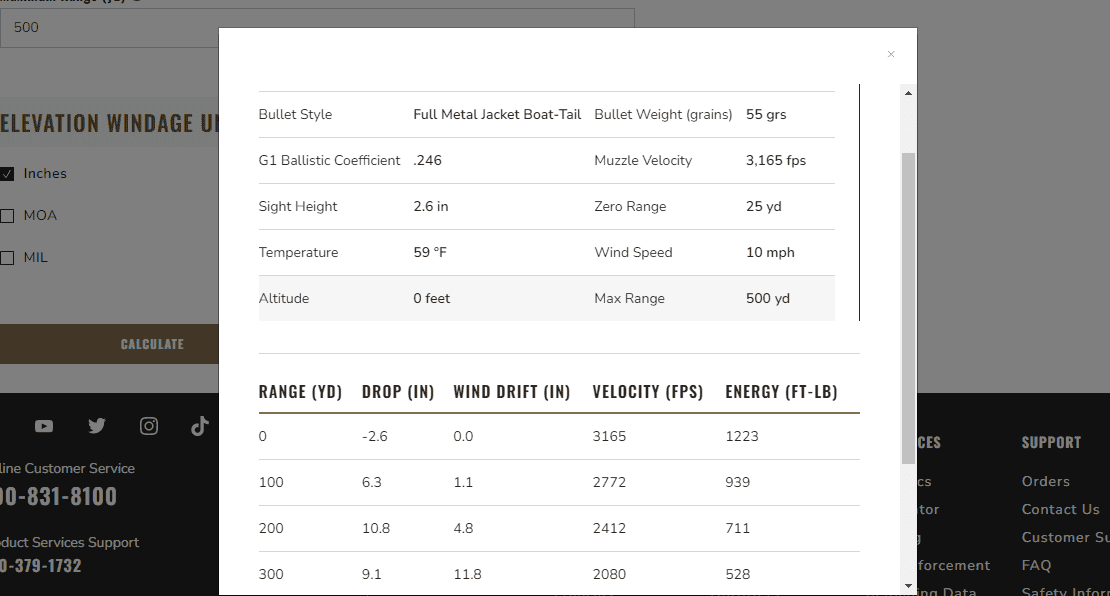Click the Wind Drift (IN) column header

(x=512, y=391)
